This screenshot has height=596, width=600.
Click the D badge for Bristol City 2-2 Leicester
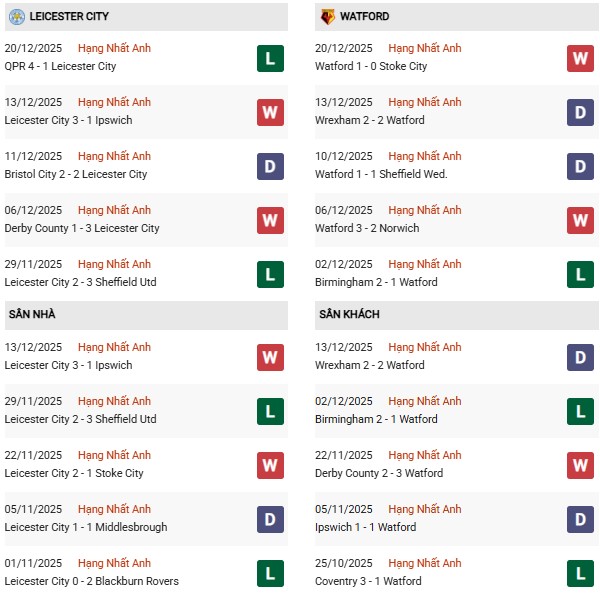point(270,166)
